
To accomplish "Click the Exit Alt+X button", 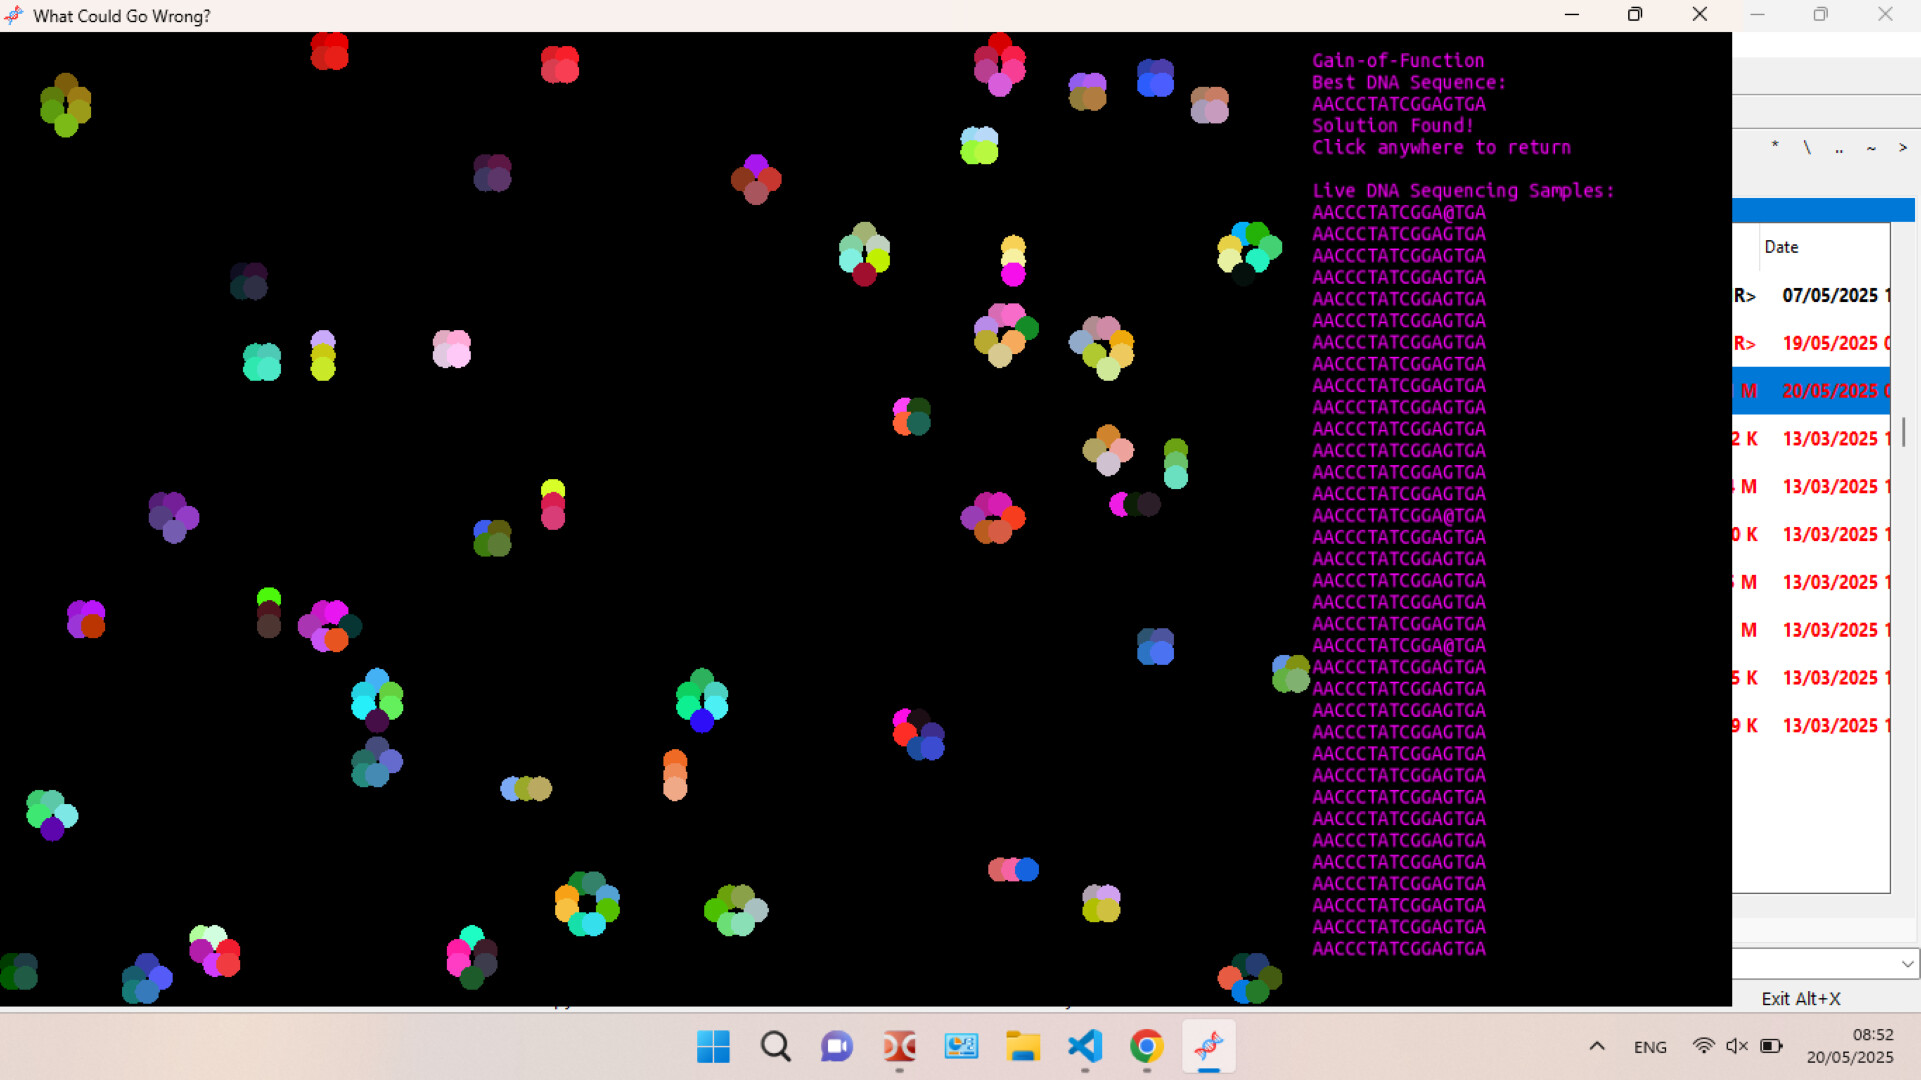I will point(1801,998).
